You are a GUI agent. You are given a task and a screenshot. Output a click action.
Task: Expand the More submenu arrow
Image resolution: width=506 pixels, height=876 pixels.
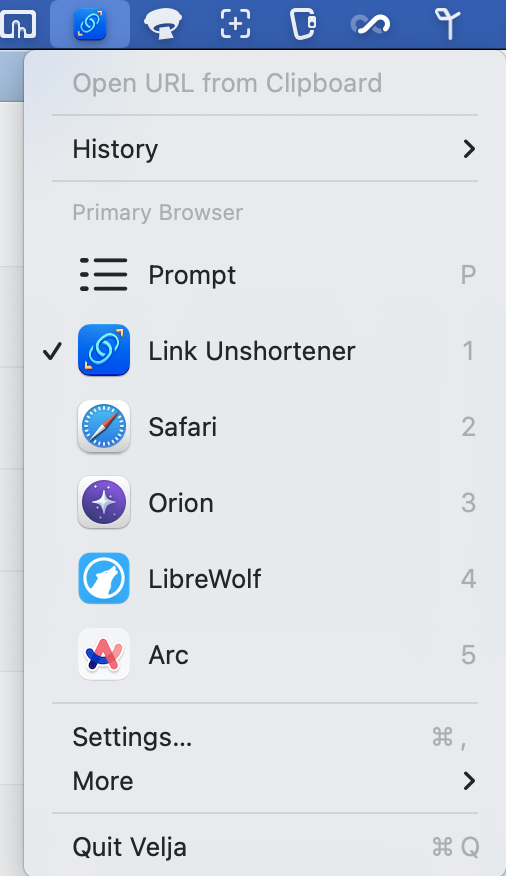(469, 781)
